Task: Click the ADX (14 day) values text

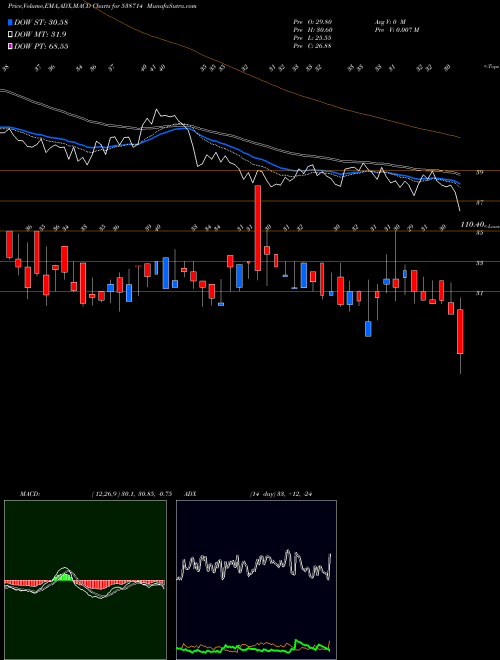Action: 282,494
